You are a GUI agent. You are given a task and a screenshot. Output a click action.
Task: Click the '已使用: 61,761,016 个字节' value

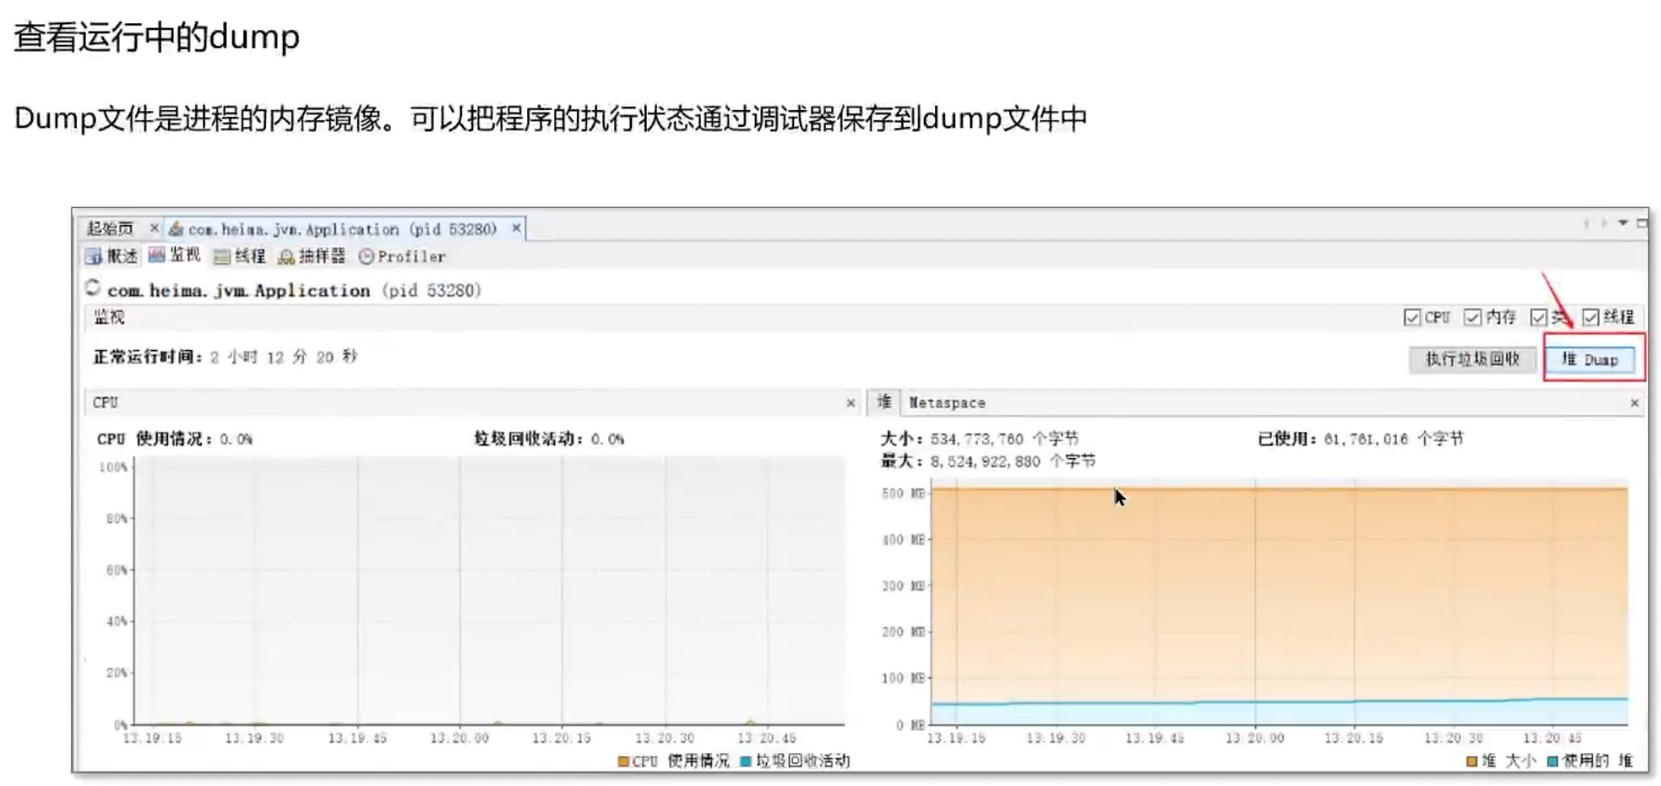click(1361, 439)
